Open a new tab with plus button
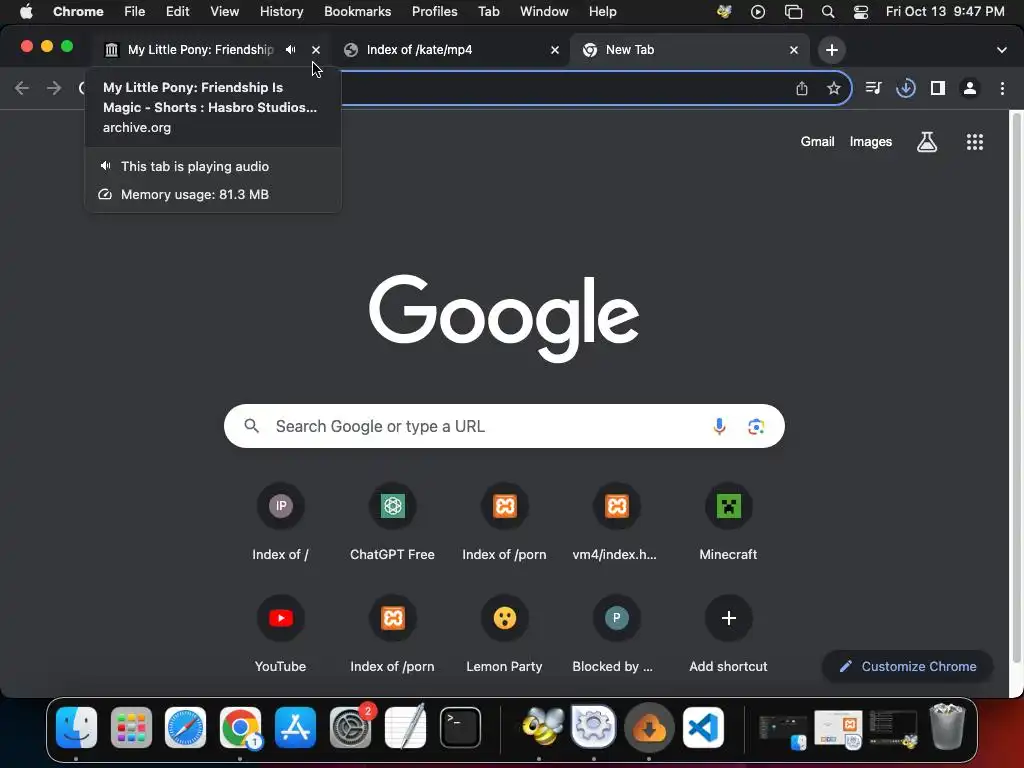Image resolution: width=1024 pixels, height=768 pixels. tap(831, 50)
